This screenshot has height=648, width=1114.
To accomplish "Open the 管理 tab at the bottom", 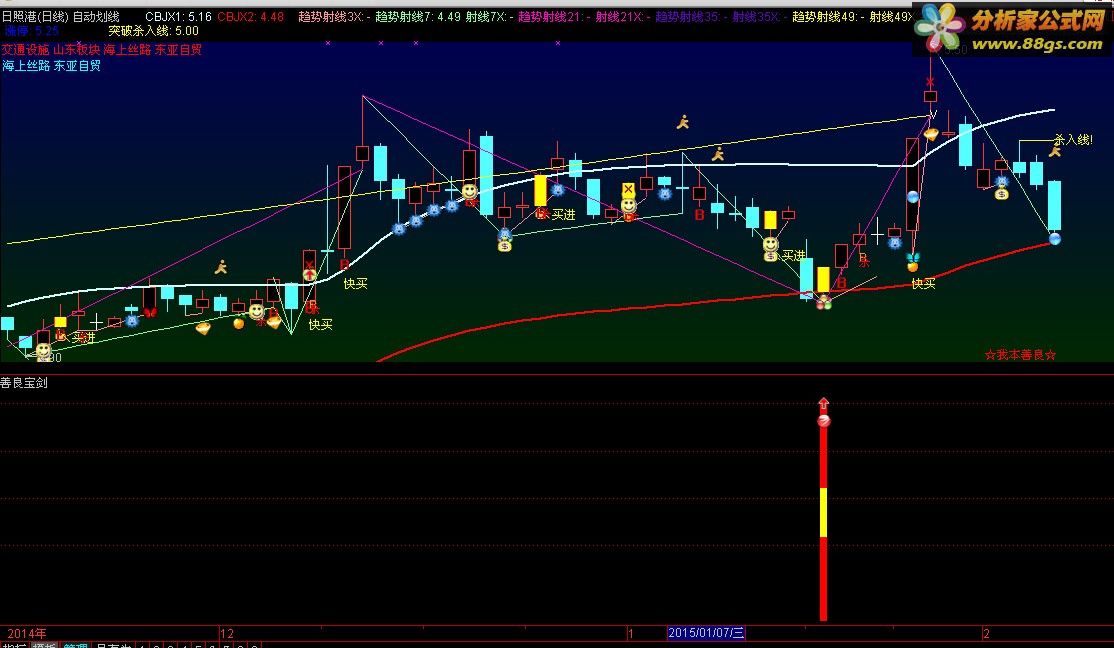I will [x=75, y=645].
